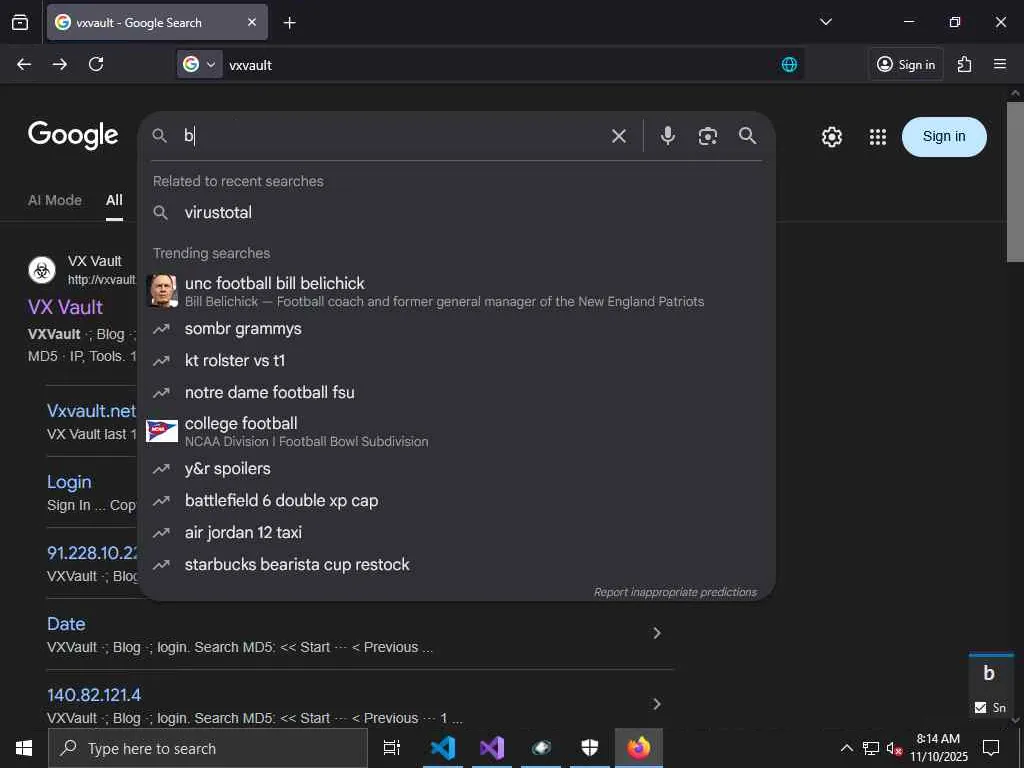1024x768 pixels.
Task: Expand the Date sitelink chevron
Action: [x=656, y=633]
